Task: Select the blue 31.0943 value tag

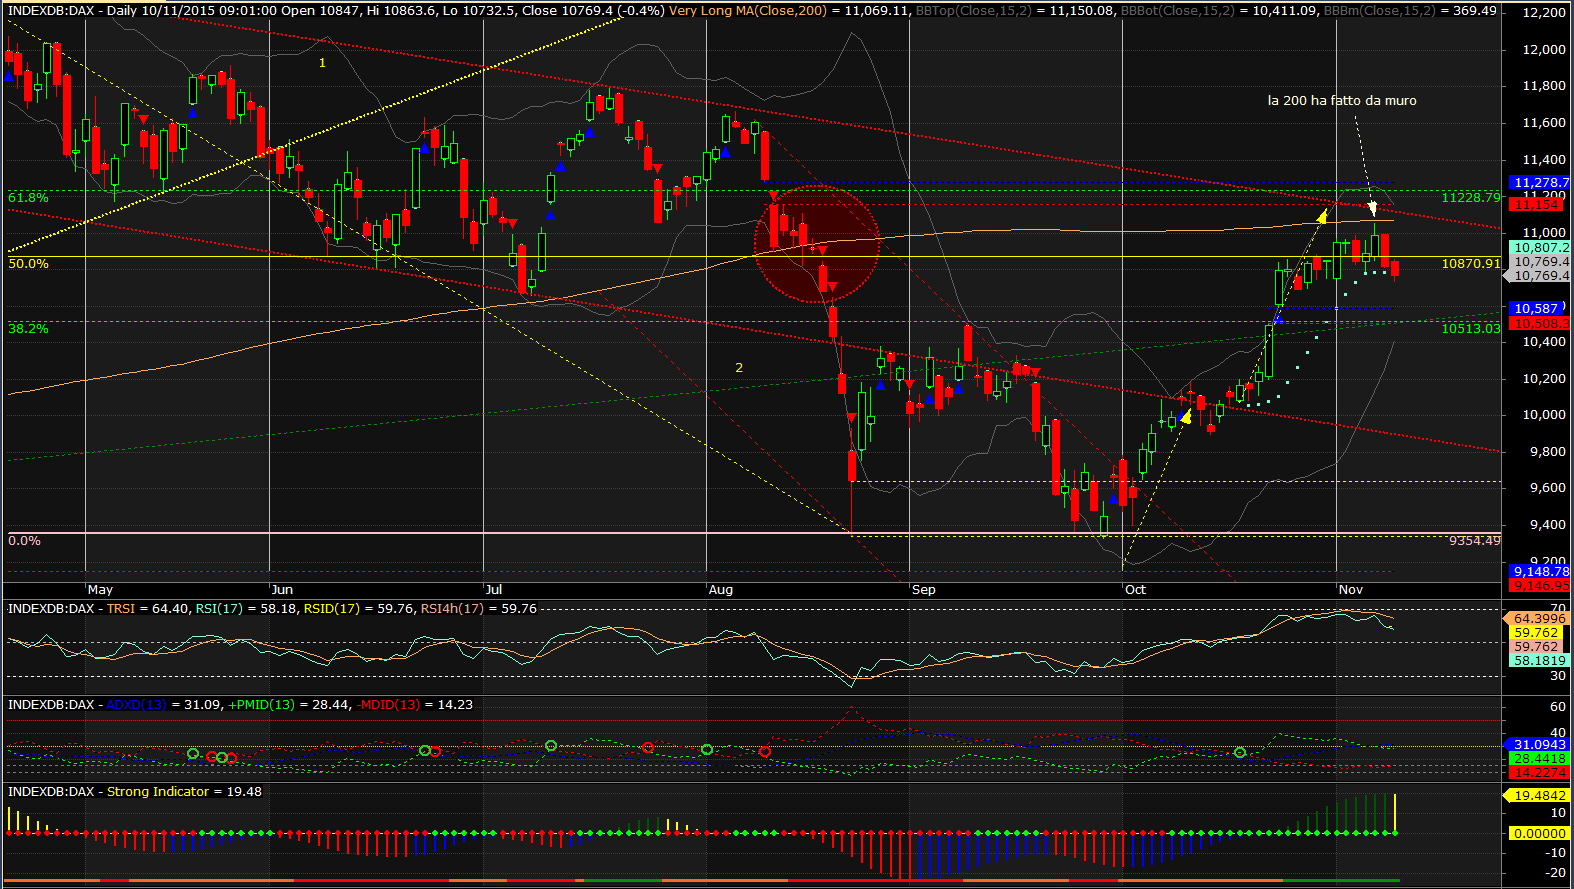Action: 1536,745
